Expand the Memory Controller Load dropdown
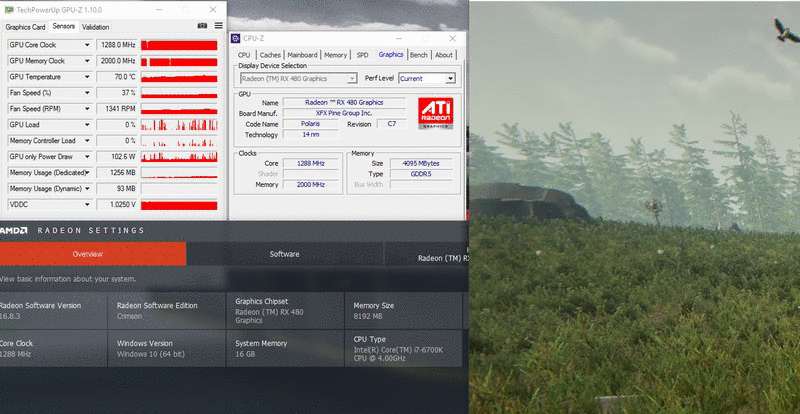The image size is (800, 414). click(87, 141)
